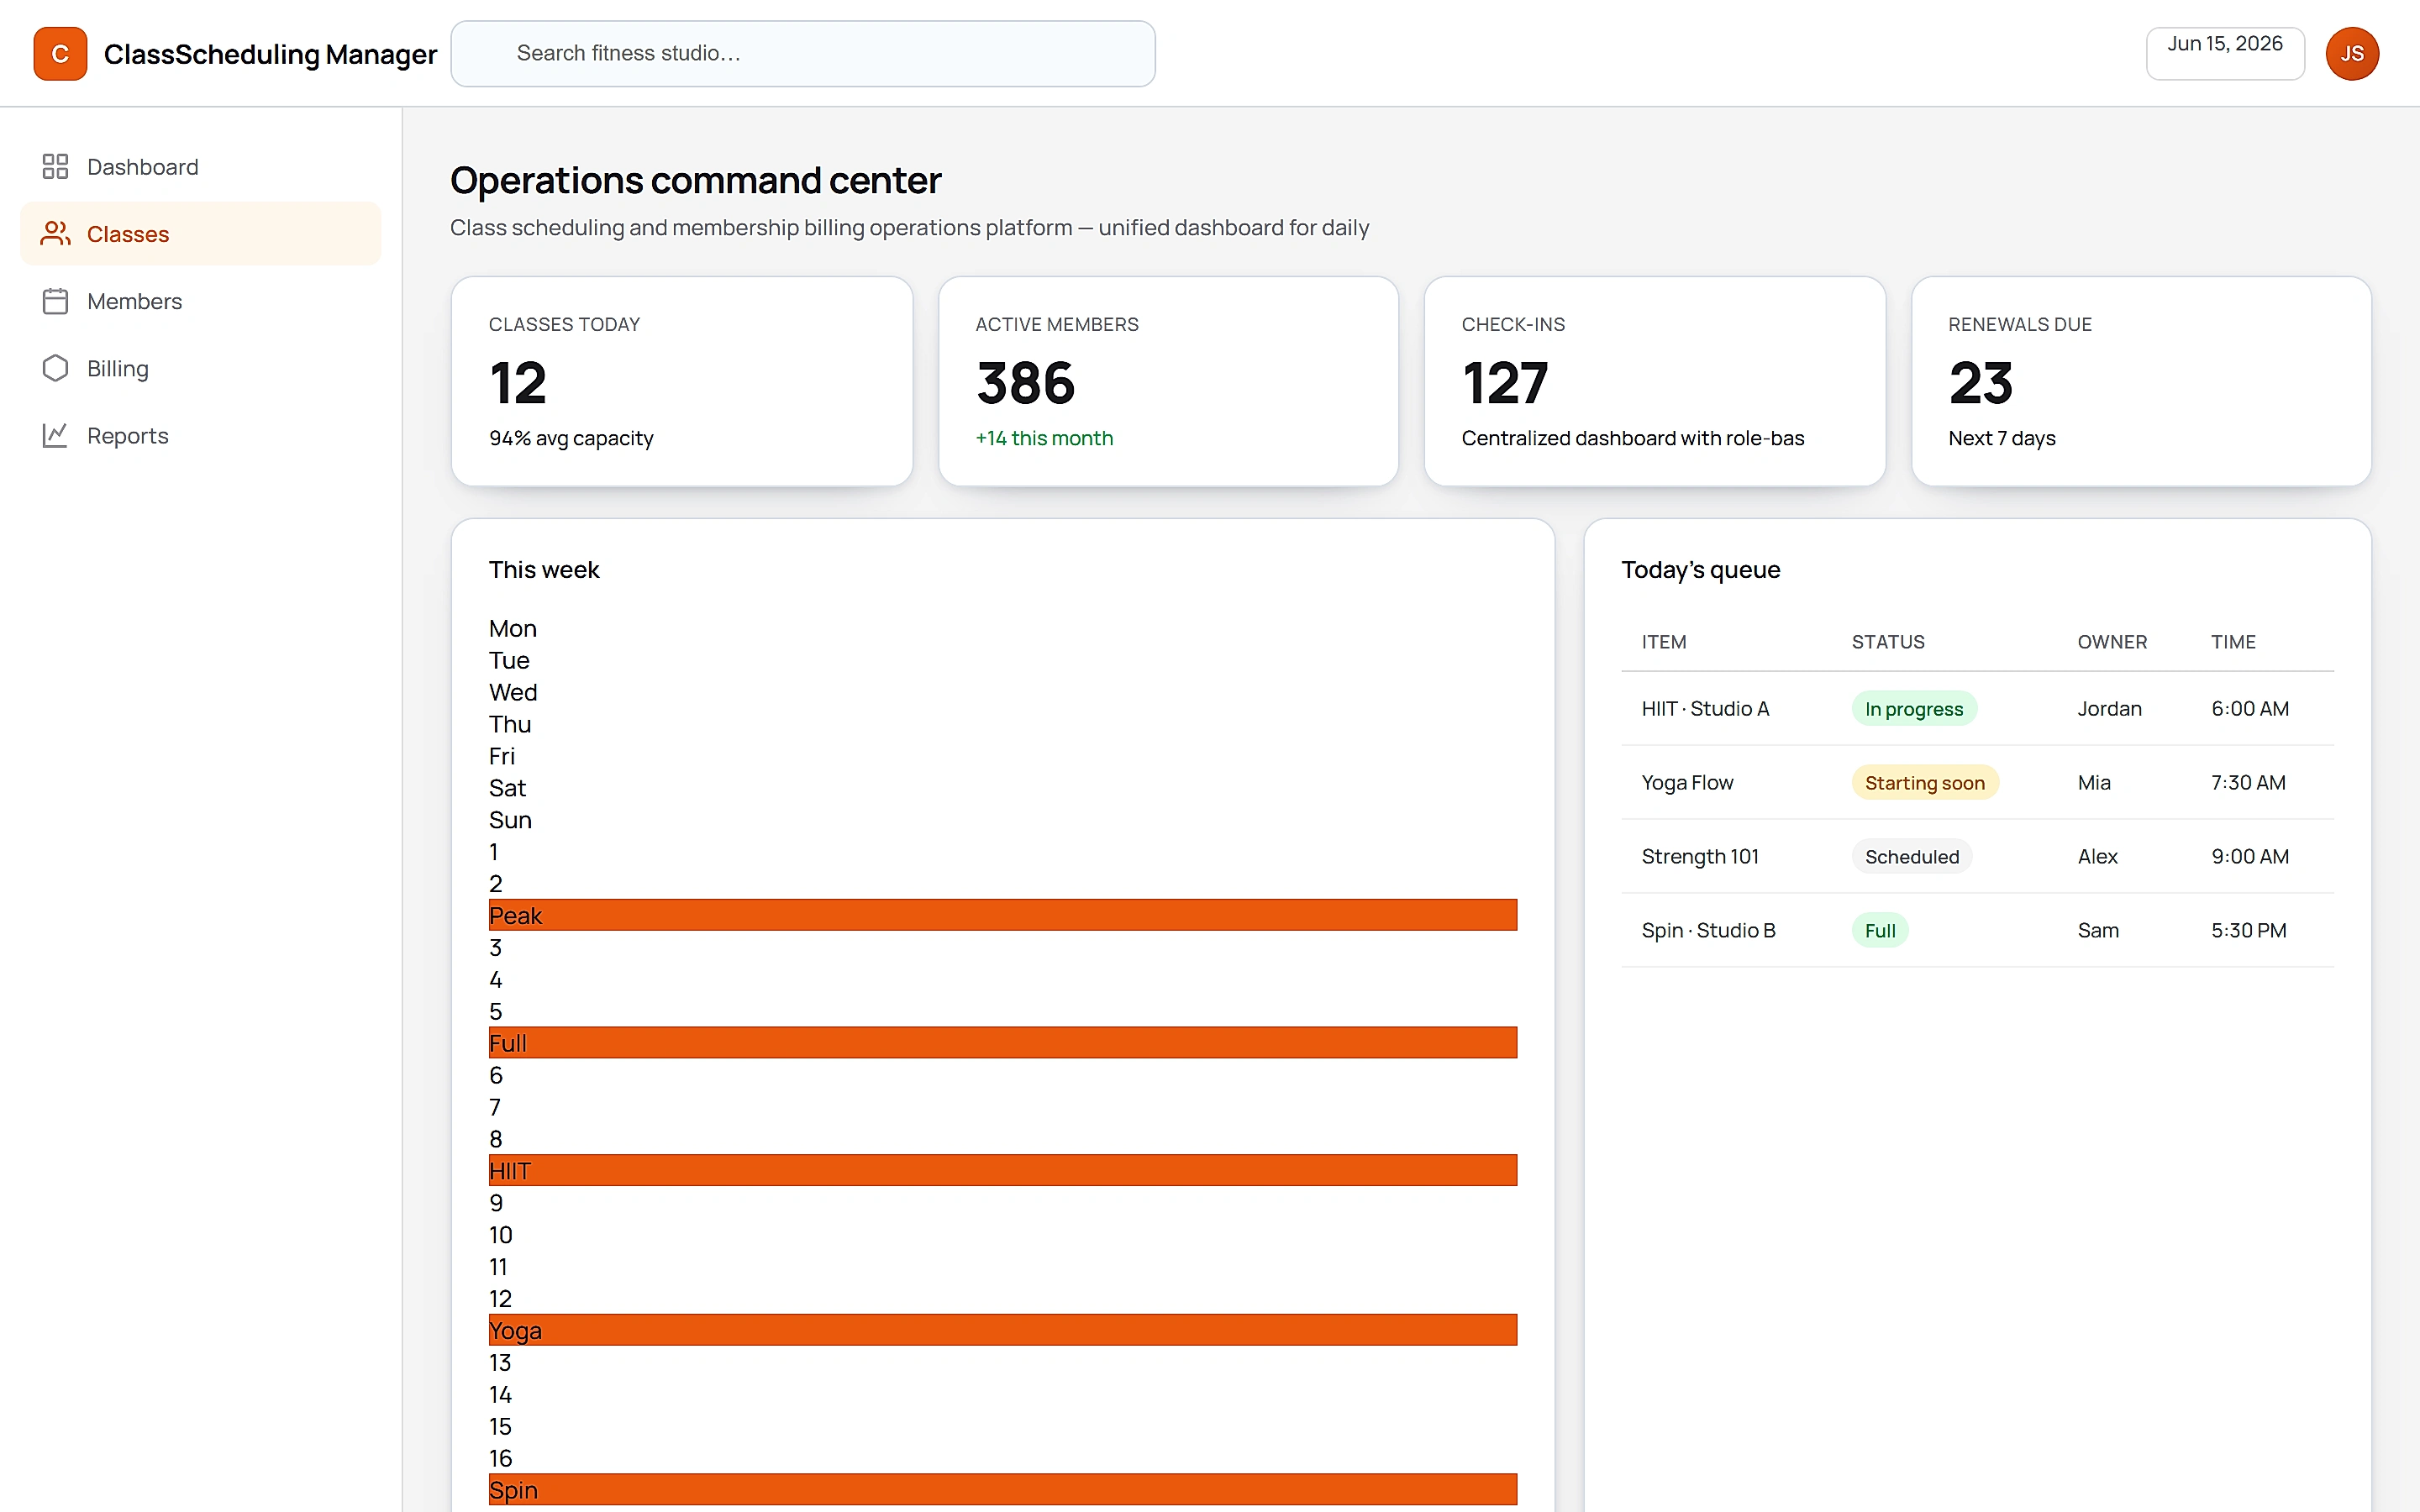Click the Spin bar in This week
2420x1512 pixels.
point(1003,1490)
